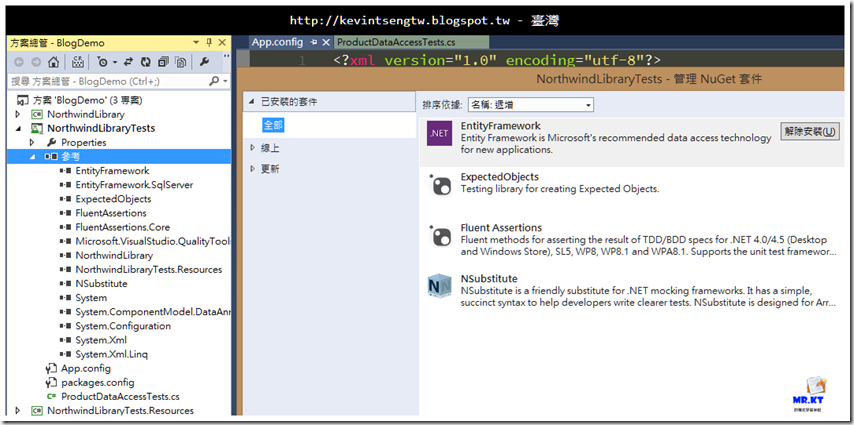Select the EntityFramework.SqlServer reference

pyautogui.click(x=134, y=185)
